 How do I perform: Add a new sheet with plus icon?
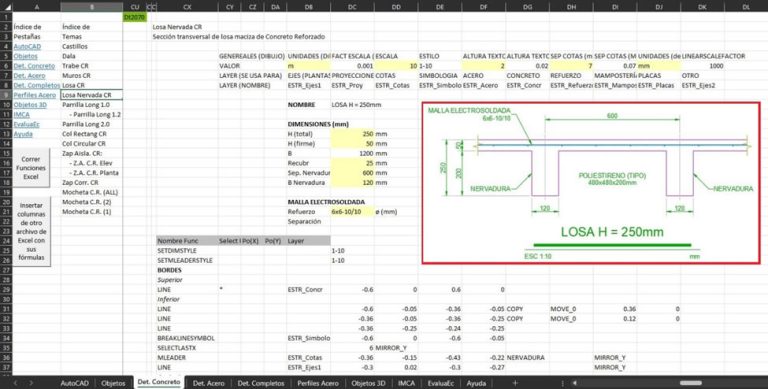click(x=514, y=383)
